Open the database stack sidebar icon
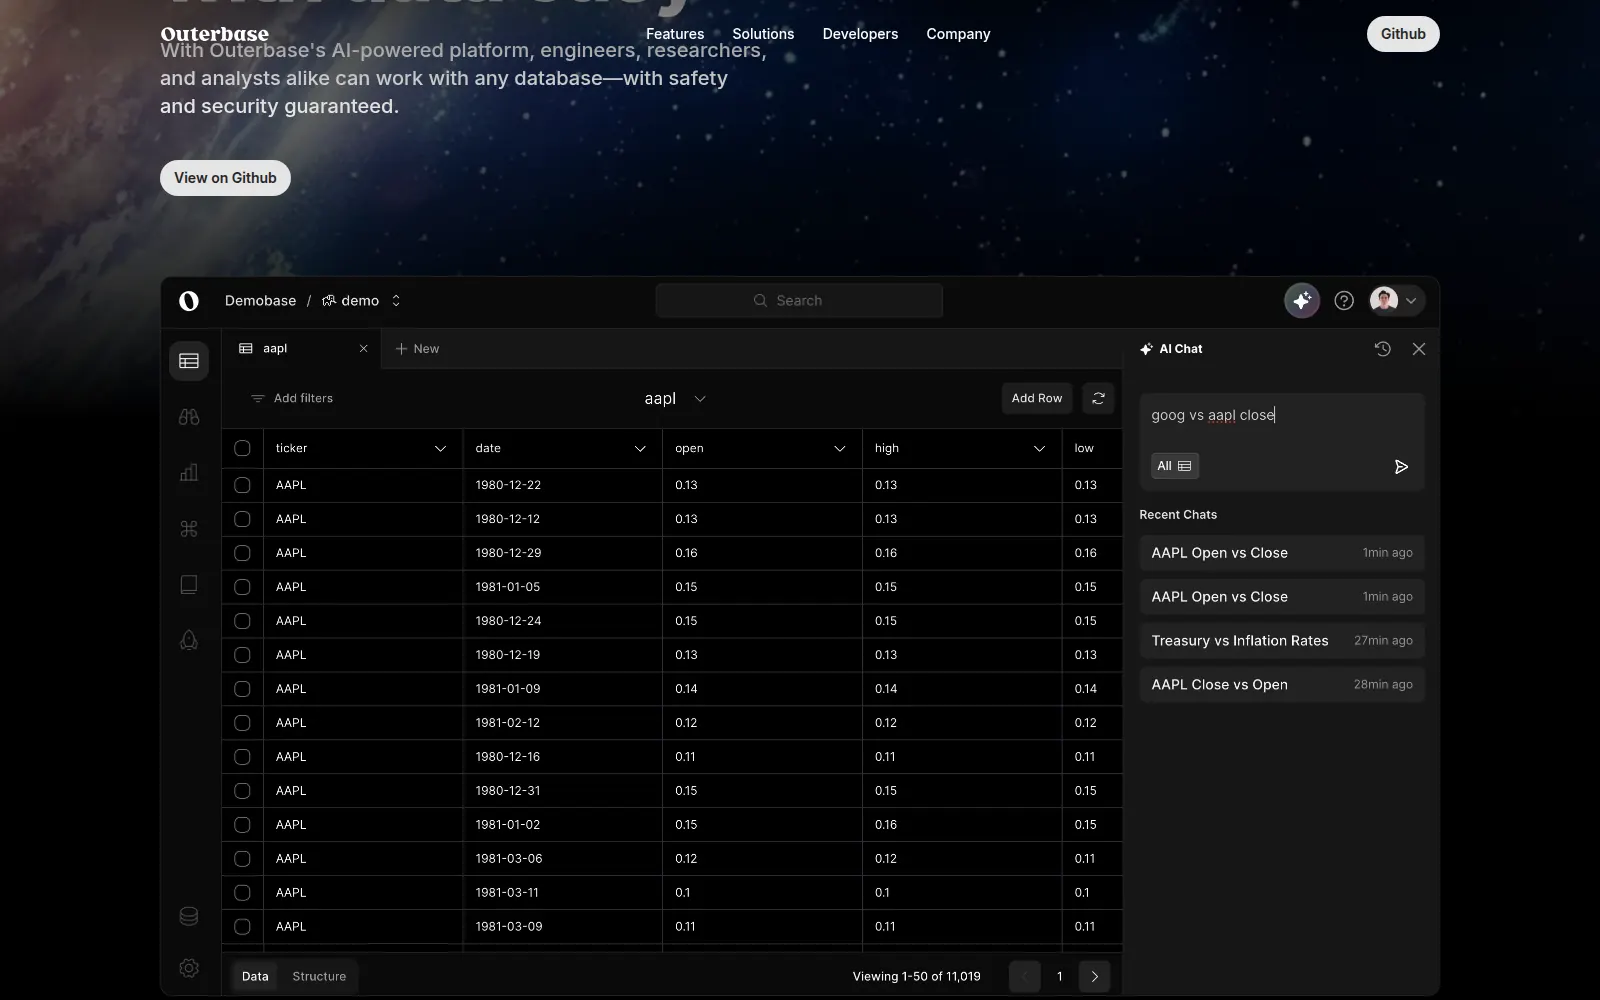This screenshot has height=1000, width=1600. pyautogui.click(x=189, y=916)
